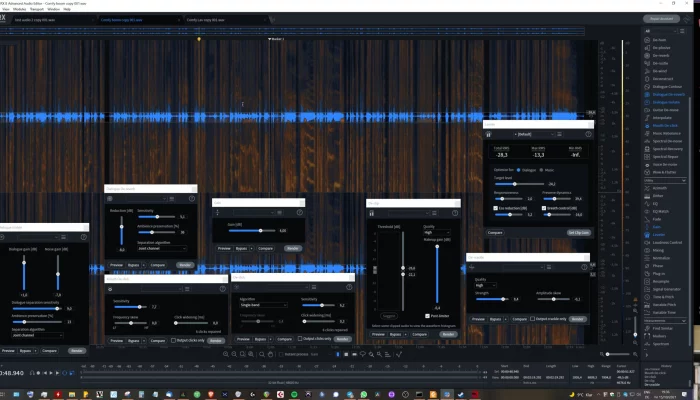Open the Find Similar tool
700x400 pixels.
point(662,328)
